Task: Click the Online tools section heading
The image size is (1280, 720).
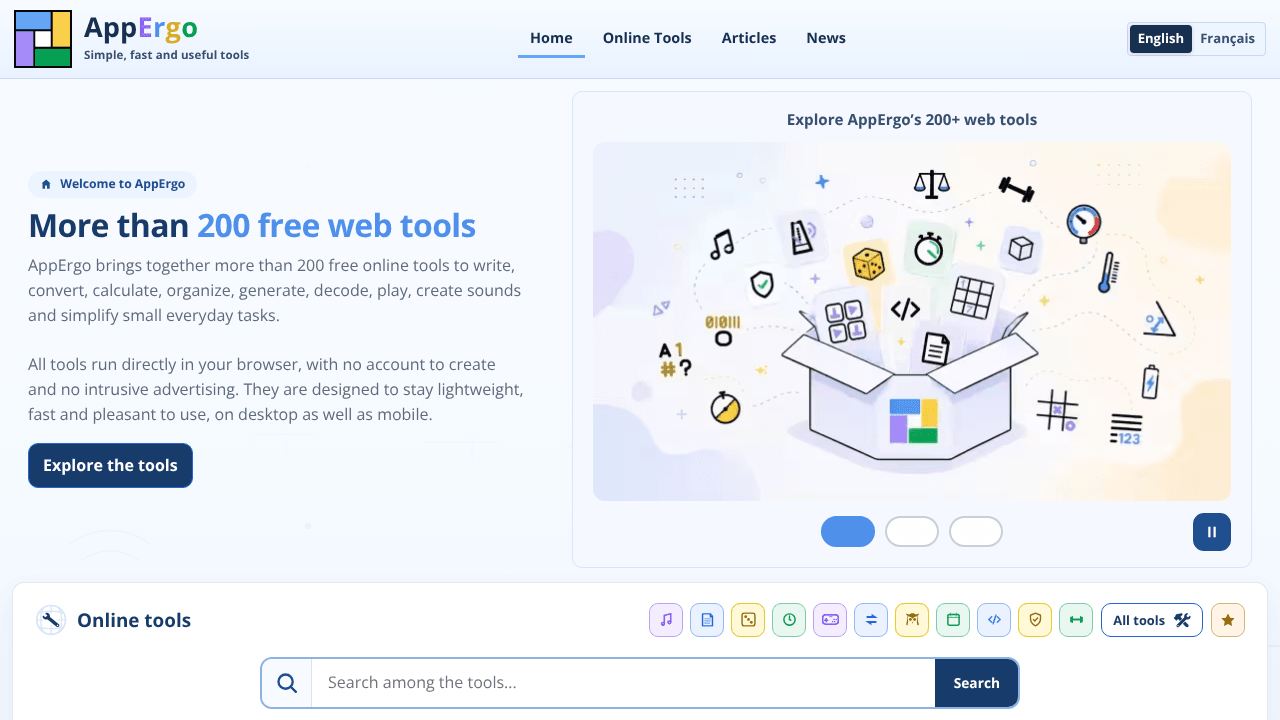Action: coord(134,621)
